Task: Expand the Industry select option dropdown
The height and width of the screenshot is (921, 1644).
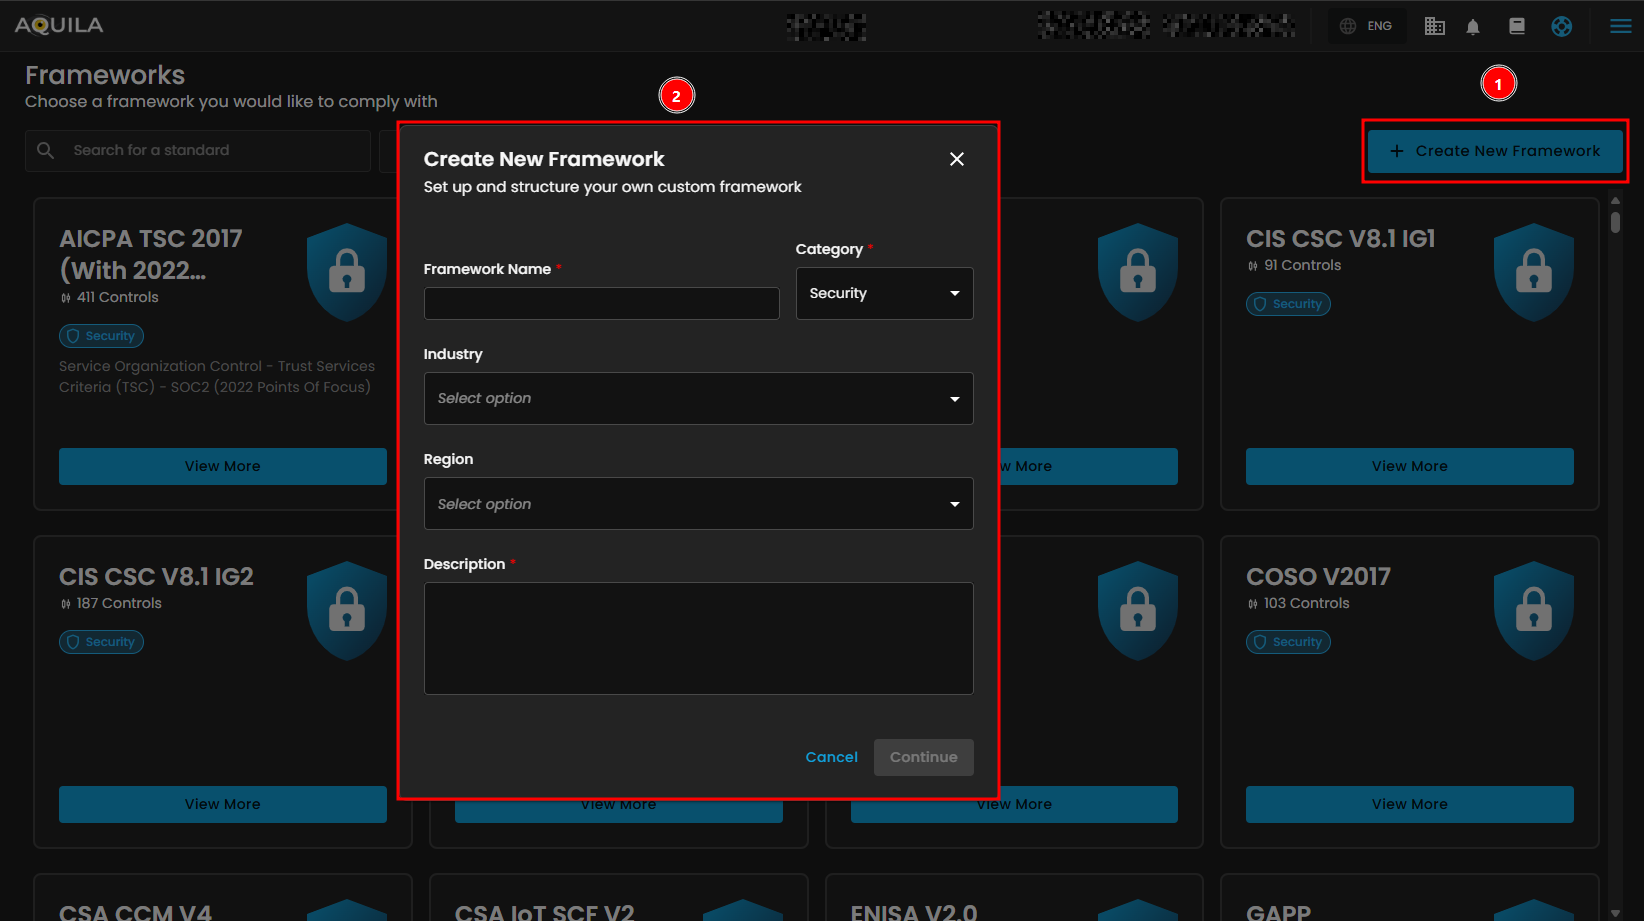Action: click(x=698, y=398)
